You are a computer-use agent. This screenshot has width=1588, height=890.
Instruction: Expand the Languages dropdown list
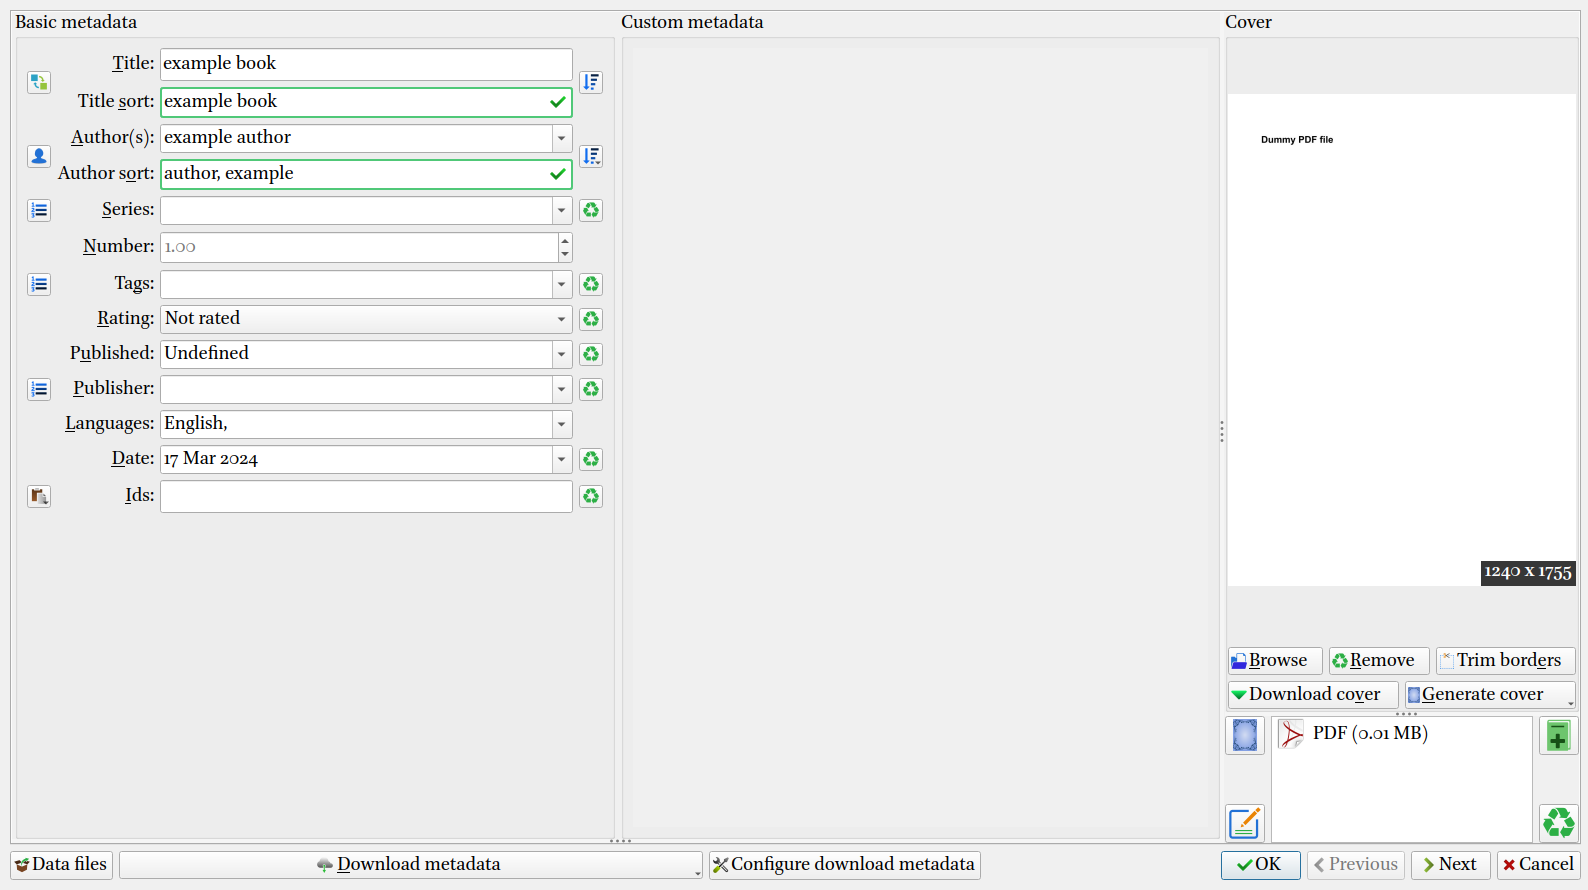coord(562,424)
